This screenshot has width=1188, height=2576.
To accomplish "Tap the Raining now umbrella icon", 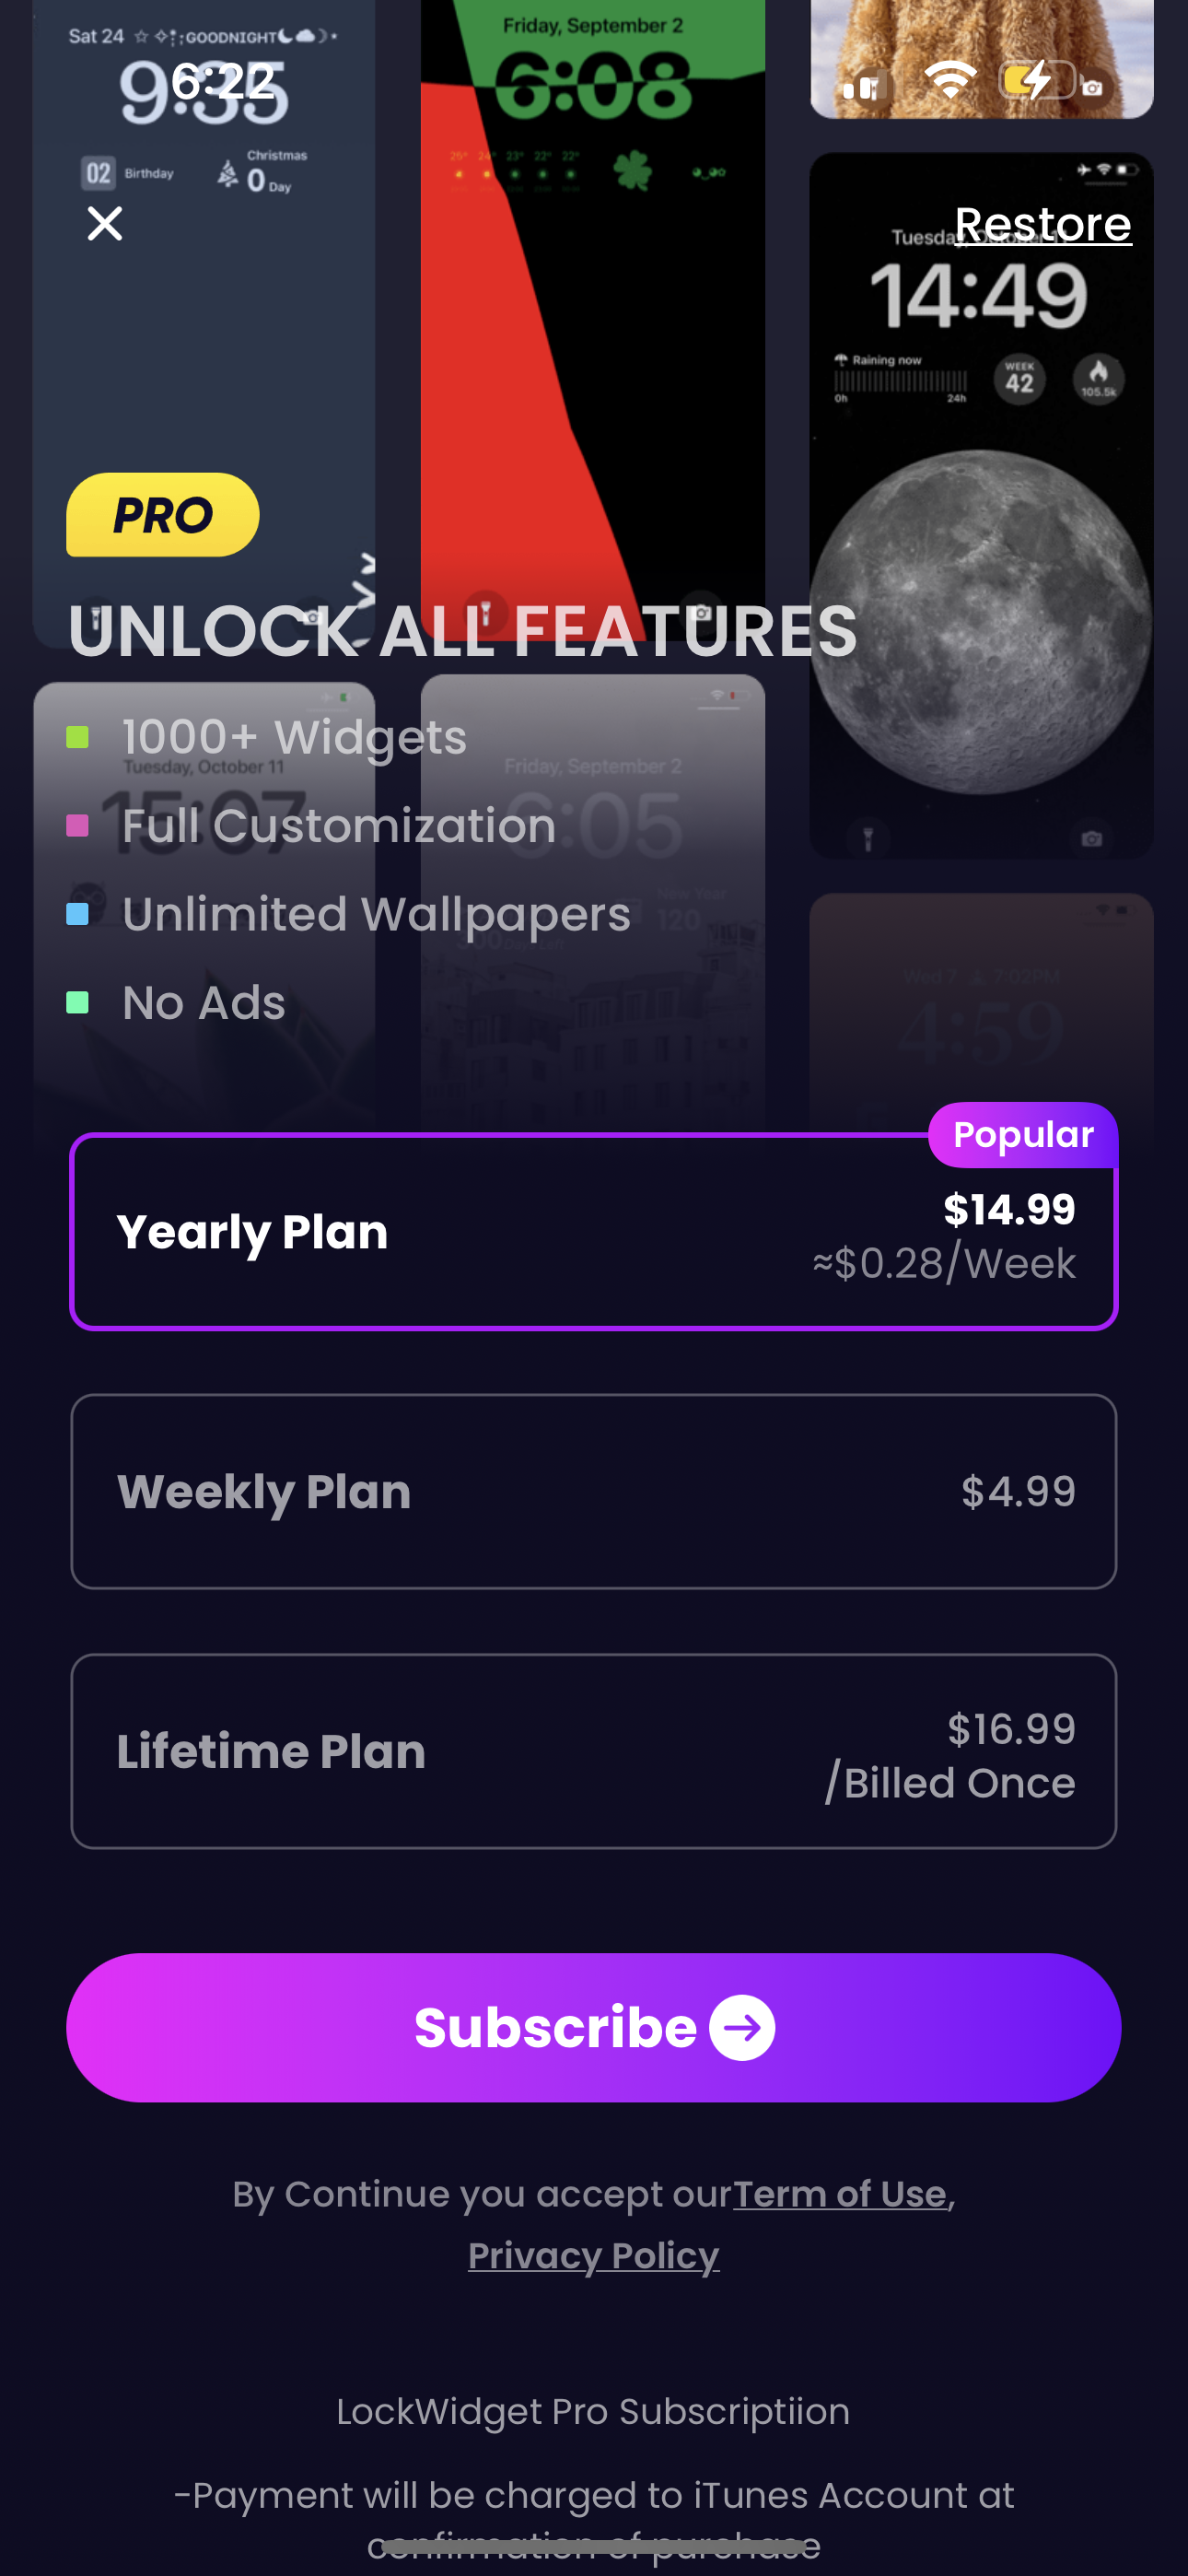I will (x=843, y=359).
